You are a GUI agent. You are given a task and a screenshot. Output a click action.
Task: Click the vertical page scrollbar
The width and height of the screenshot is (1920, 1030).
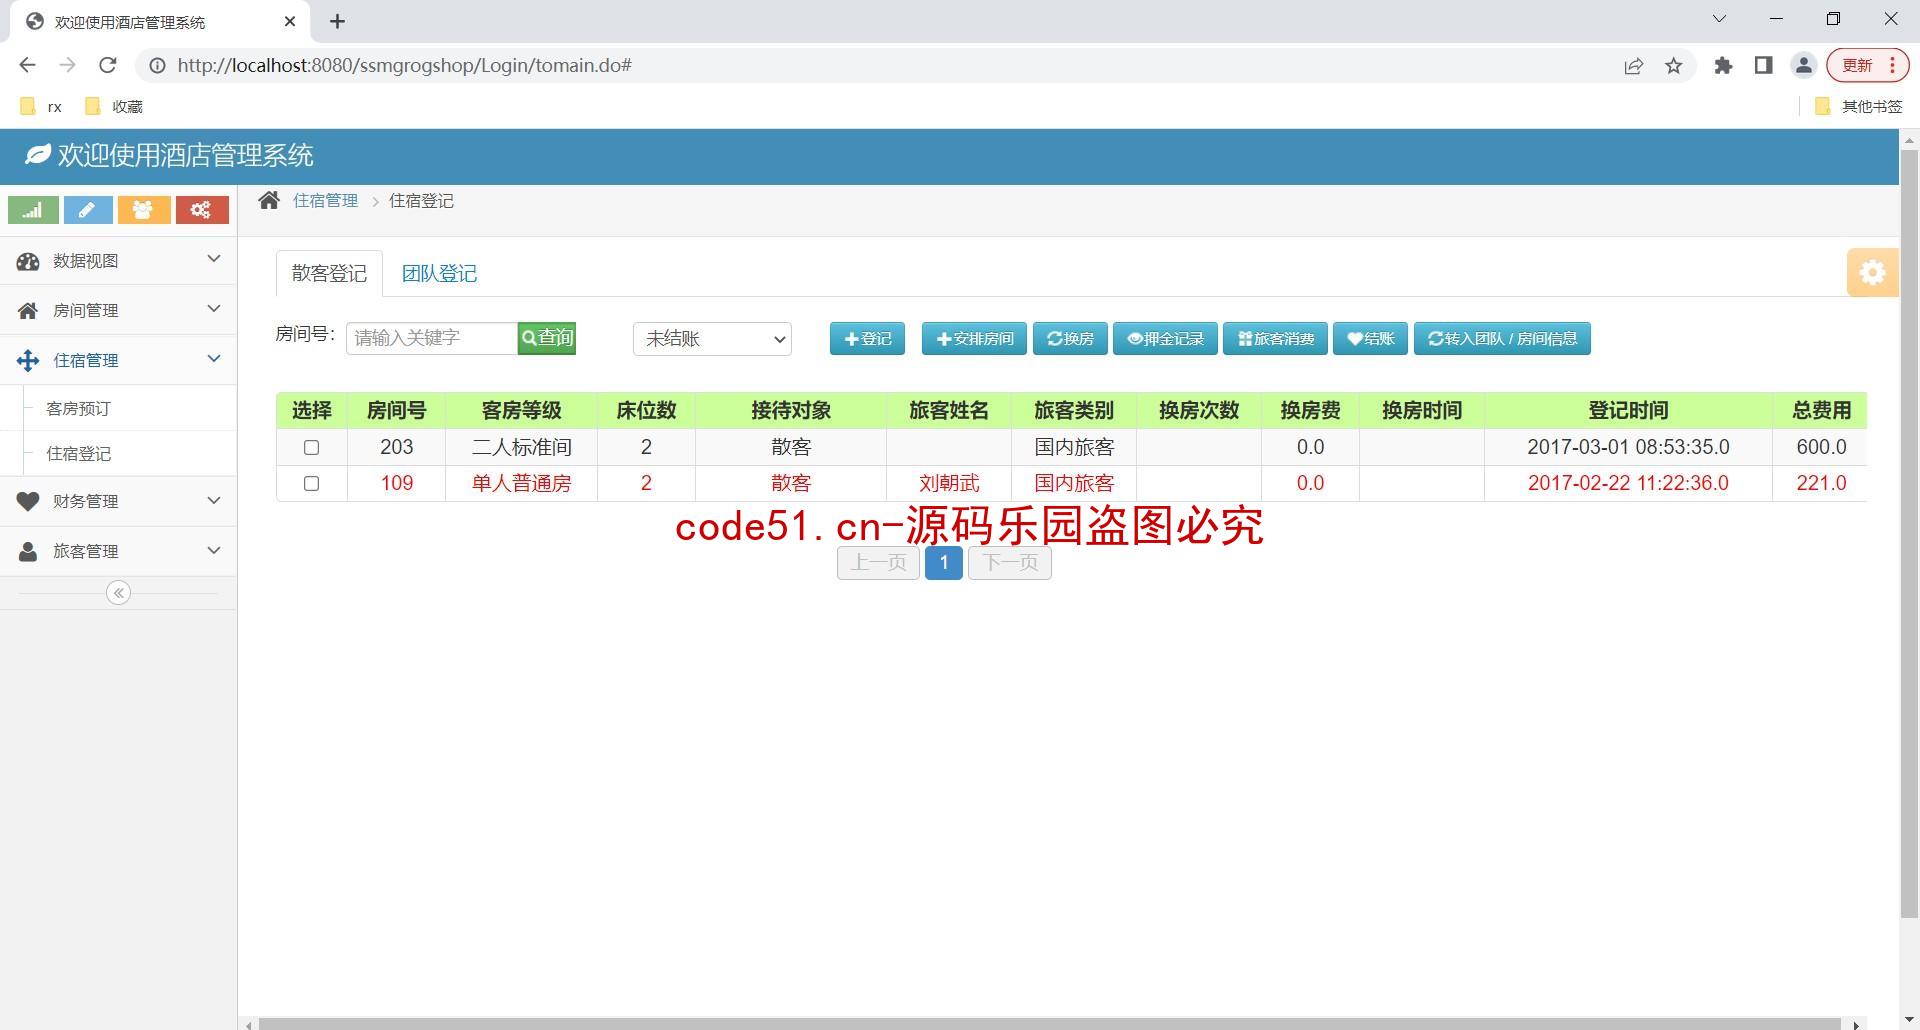(1909, 533)
